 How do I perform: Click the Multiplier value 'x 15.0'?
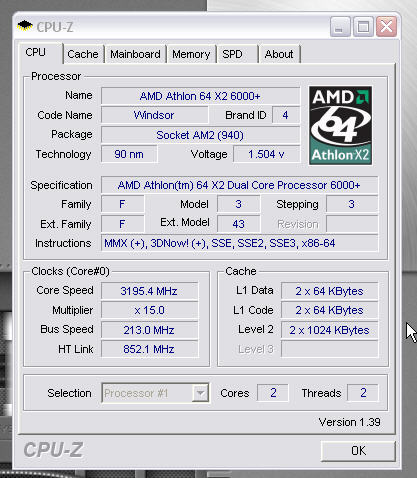149,310
